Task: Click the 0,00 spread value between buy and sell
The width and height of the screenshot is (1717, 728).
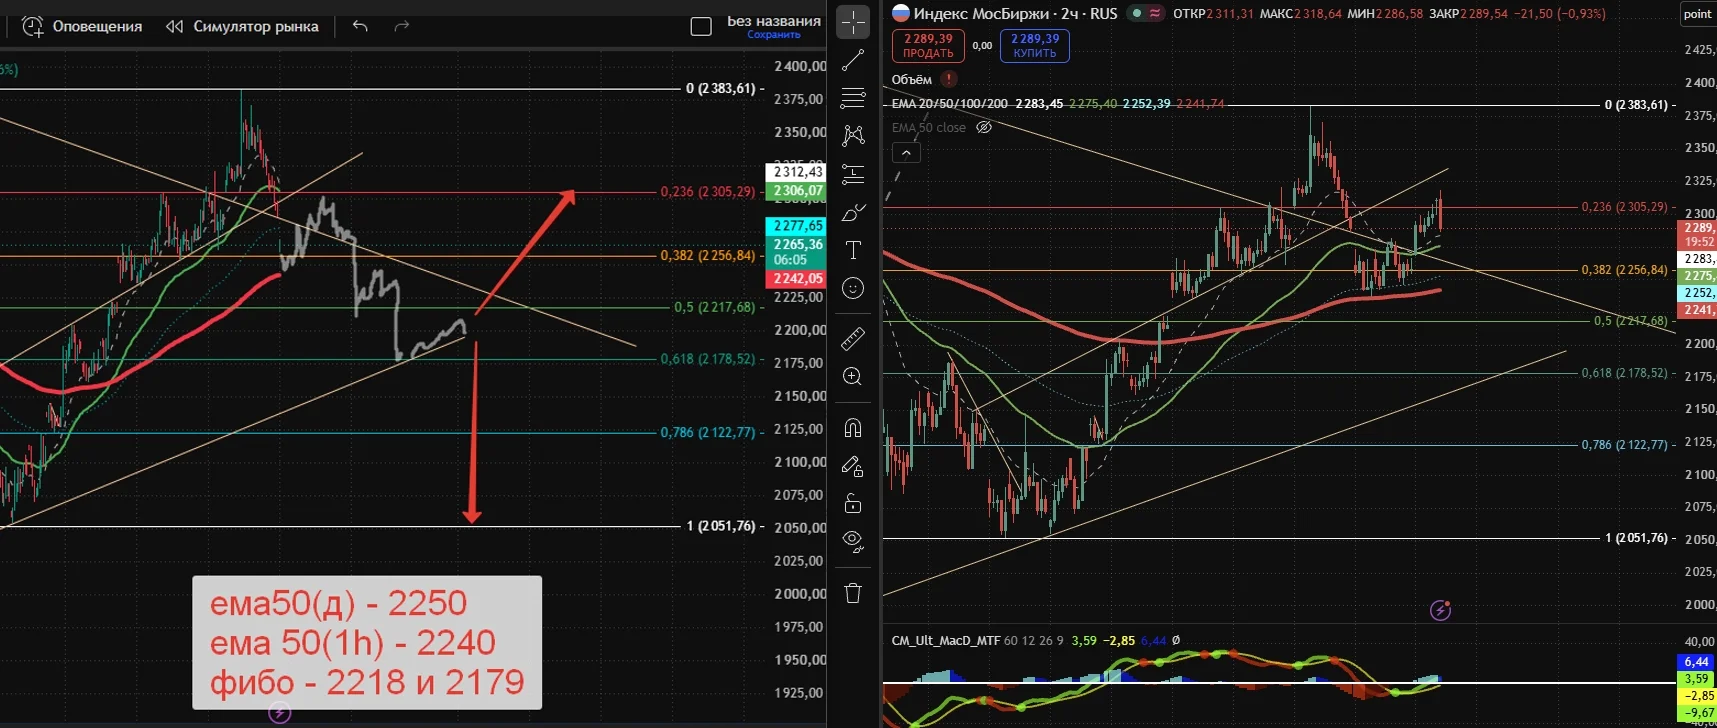Action: (982, 45)
